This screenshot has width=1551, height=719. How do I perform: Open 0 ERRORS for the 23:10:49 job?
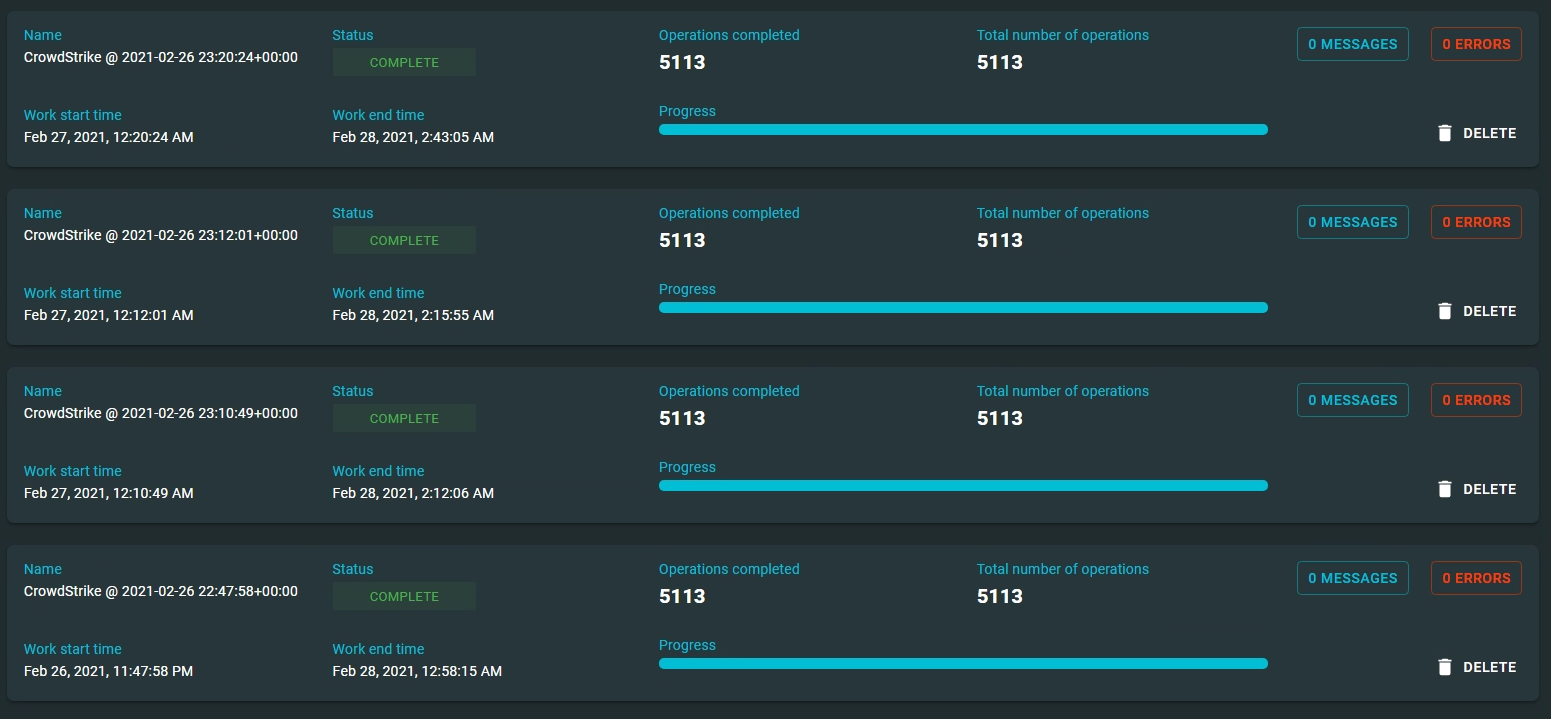(x=1476, y=399)
